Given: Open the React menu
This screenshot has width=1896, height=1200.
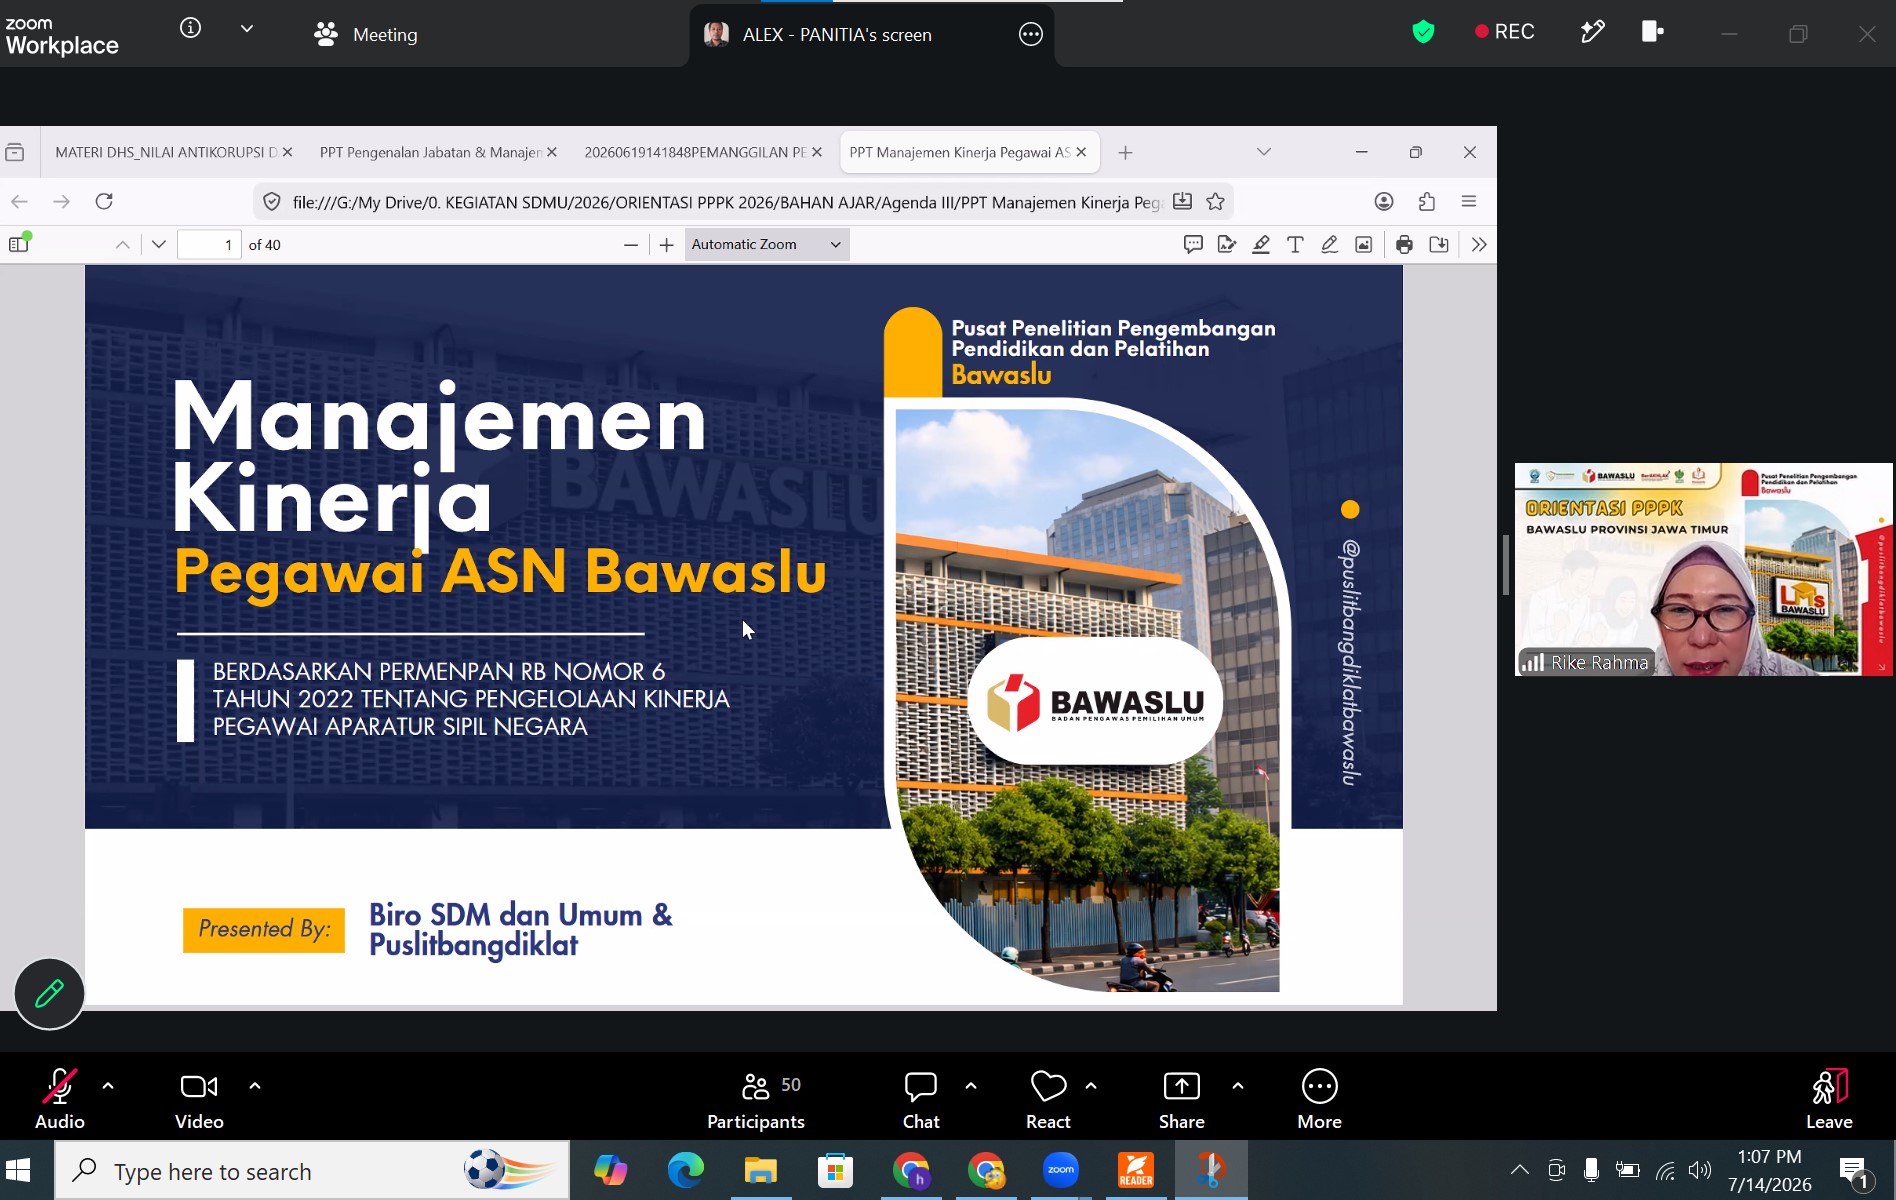Looking at the screenshot, I should [1048, 1099].
